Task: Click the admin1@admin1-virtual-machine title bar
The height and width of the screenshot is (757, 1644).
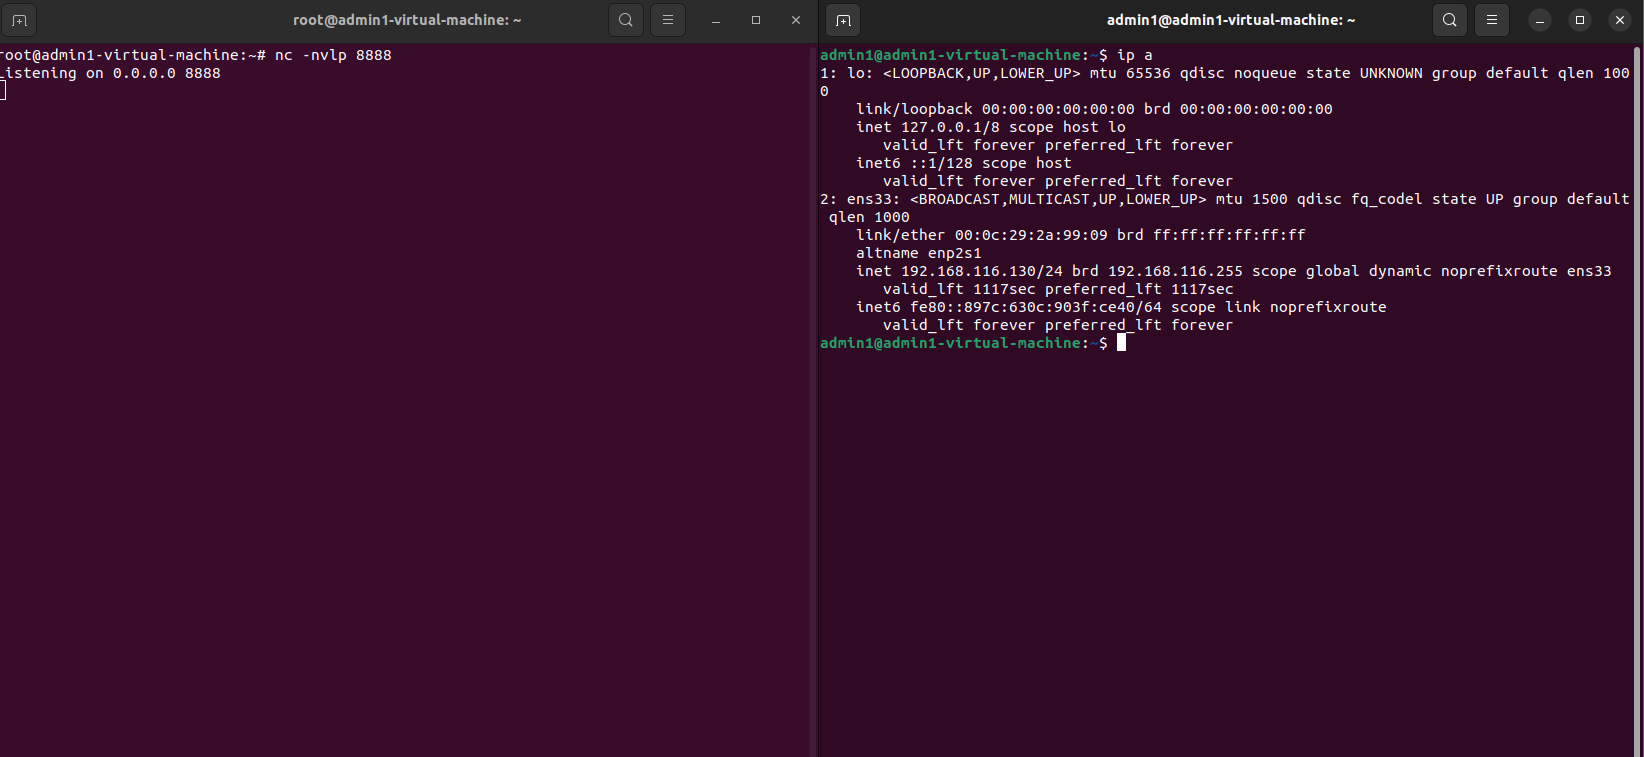Action: 1230,20
